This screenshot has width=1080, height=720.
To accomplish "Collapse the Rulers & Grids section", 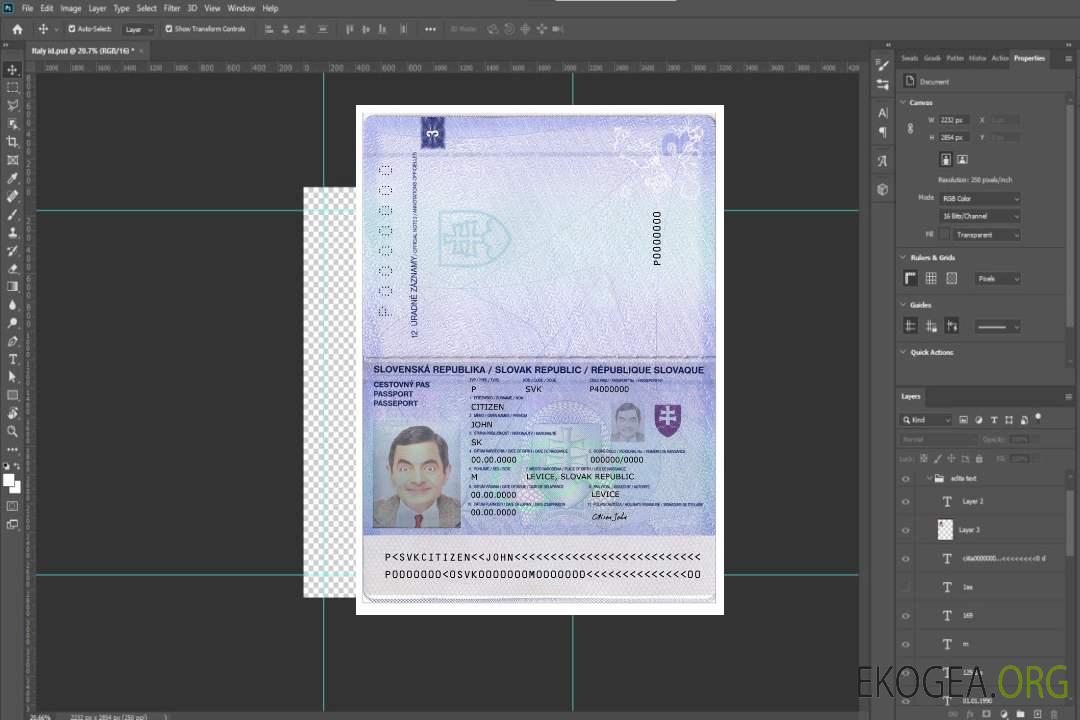I will (x=903, y=258).
